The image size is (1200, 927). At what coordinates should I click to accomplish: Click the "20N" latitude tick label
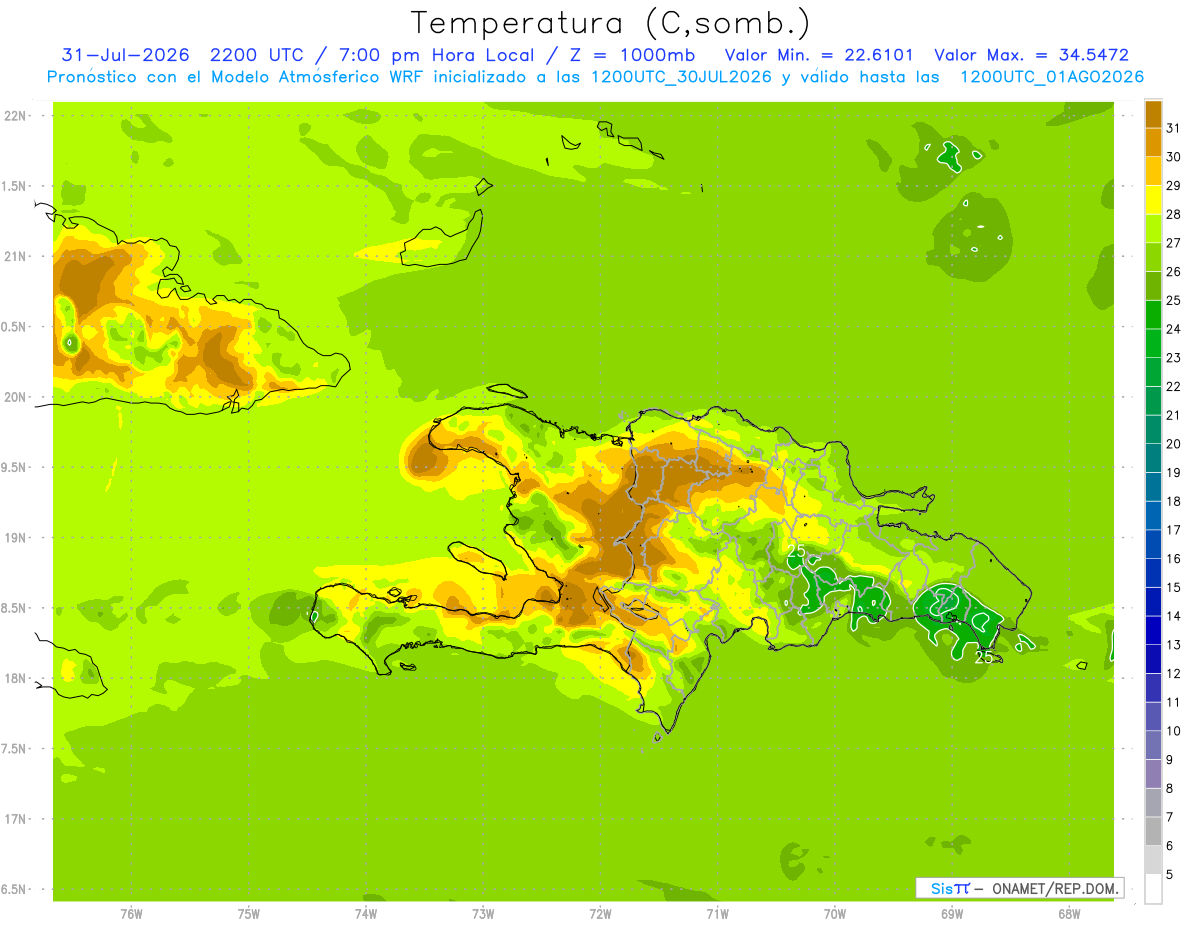pos(15,397)
